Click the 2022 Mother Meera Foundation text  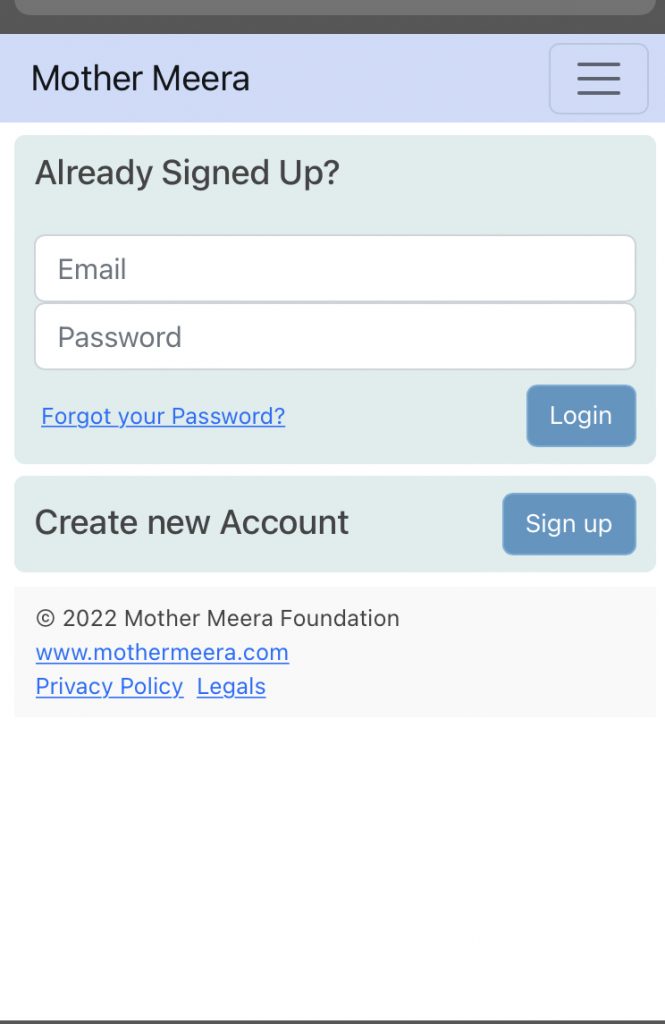[x=231, y=618]
